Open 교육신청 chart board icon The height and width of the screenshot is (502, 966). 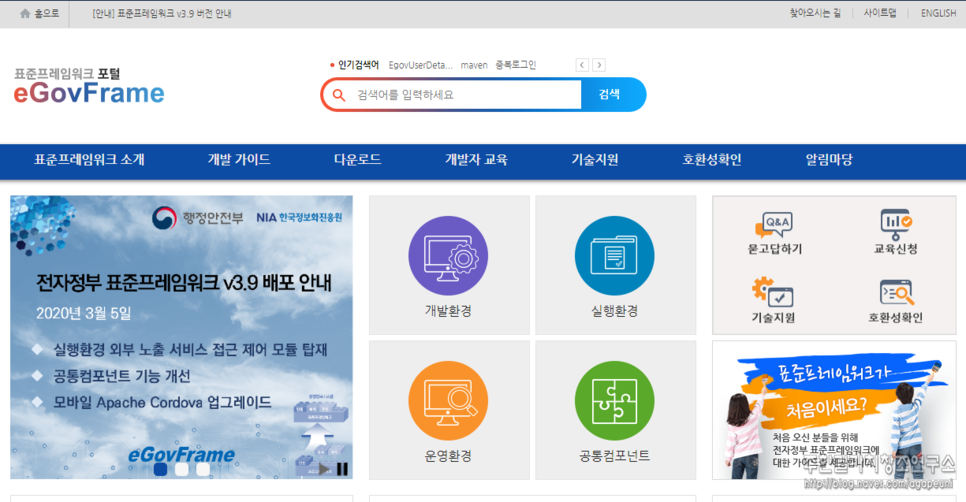tap(896, 225)
